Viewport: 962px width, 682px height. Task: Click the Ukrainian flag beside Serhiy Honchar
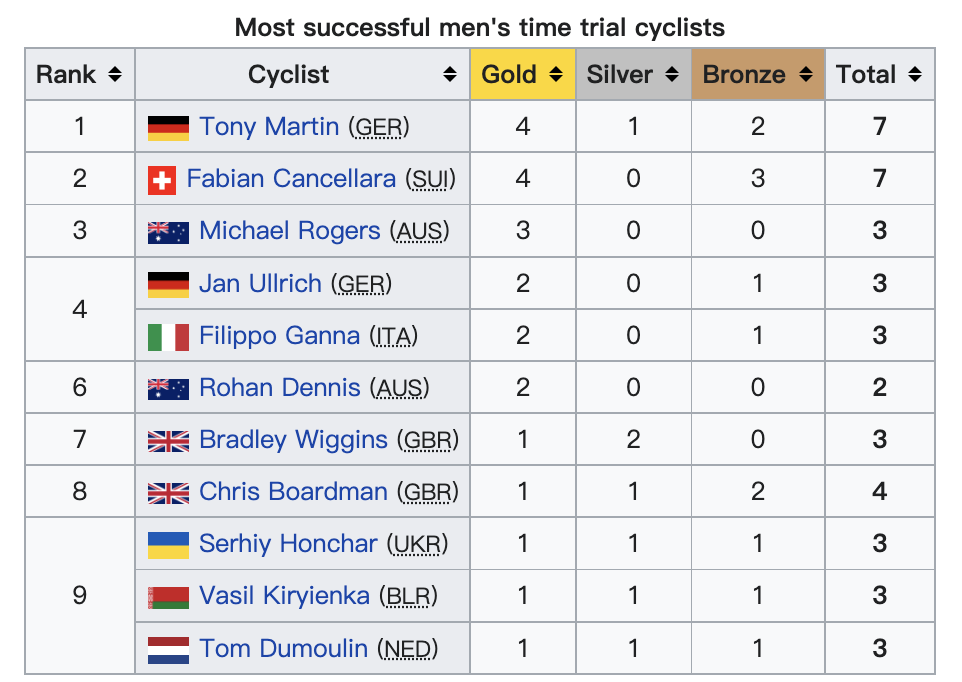[168, 545]
